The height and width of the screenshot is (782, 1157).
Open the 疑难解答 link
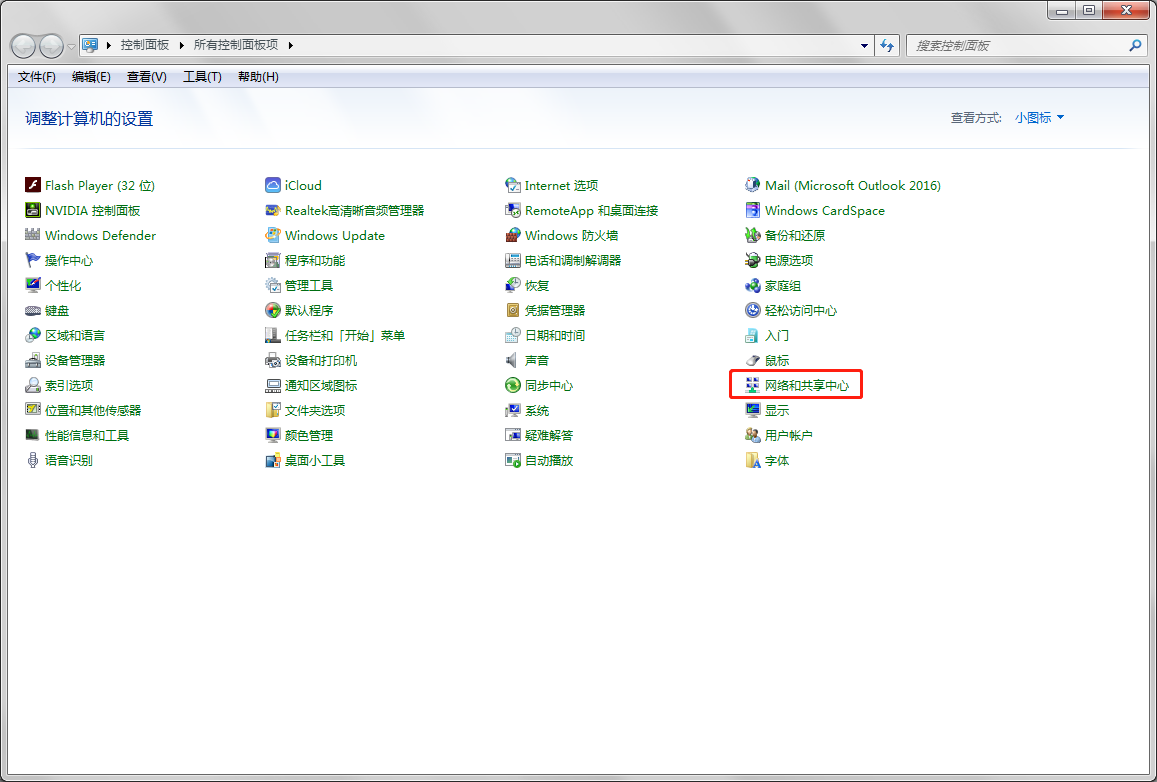tap(549, 435)
